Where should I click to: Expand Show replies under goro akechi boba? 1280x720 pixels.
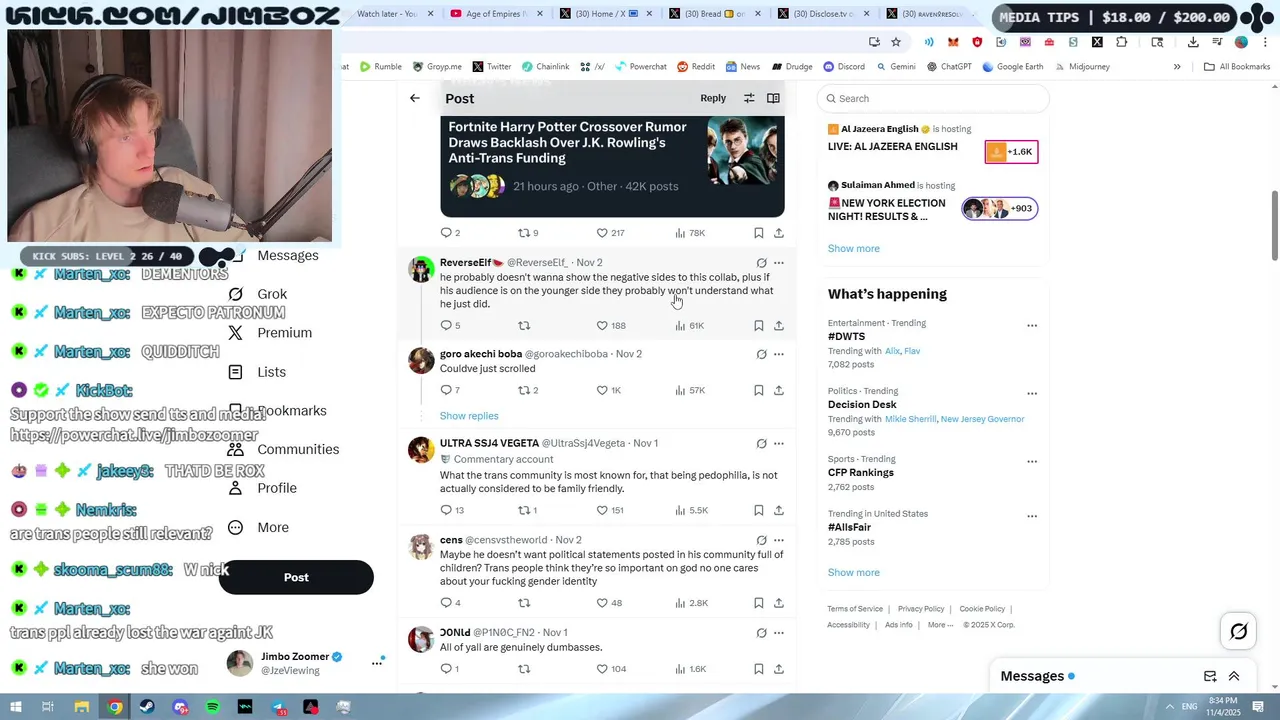tap(469, 416)
